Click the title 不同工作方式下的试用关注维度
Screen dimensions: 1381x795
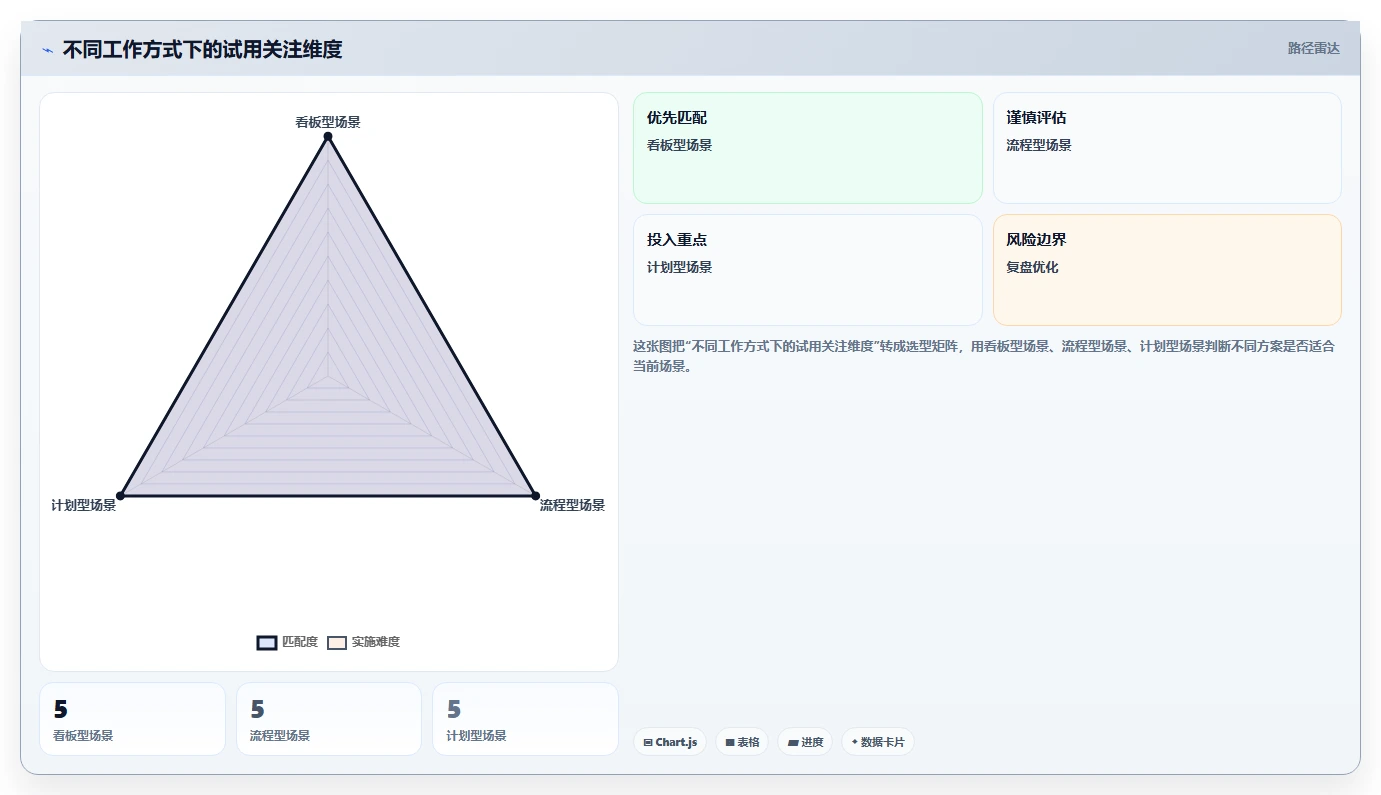[x=202, y=50]
